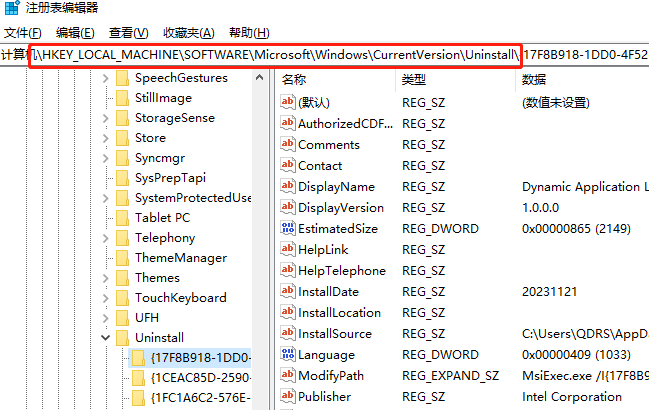The width and height of the screenshot is (649, 410).
Task: Select the SysPrepTapi folder icon
Action: coord(123,178)
